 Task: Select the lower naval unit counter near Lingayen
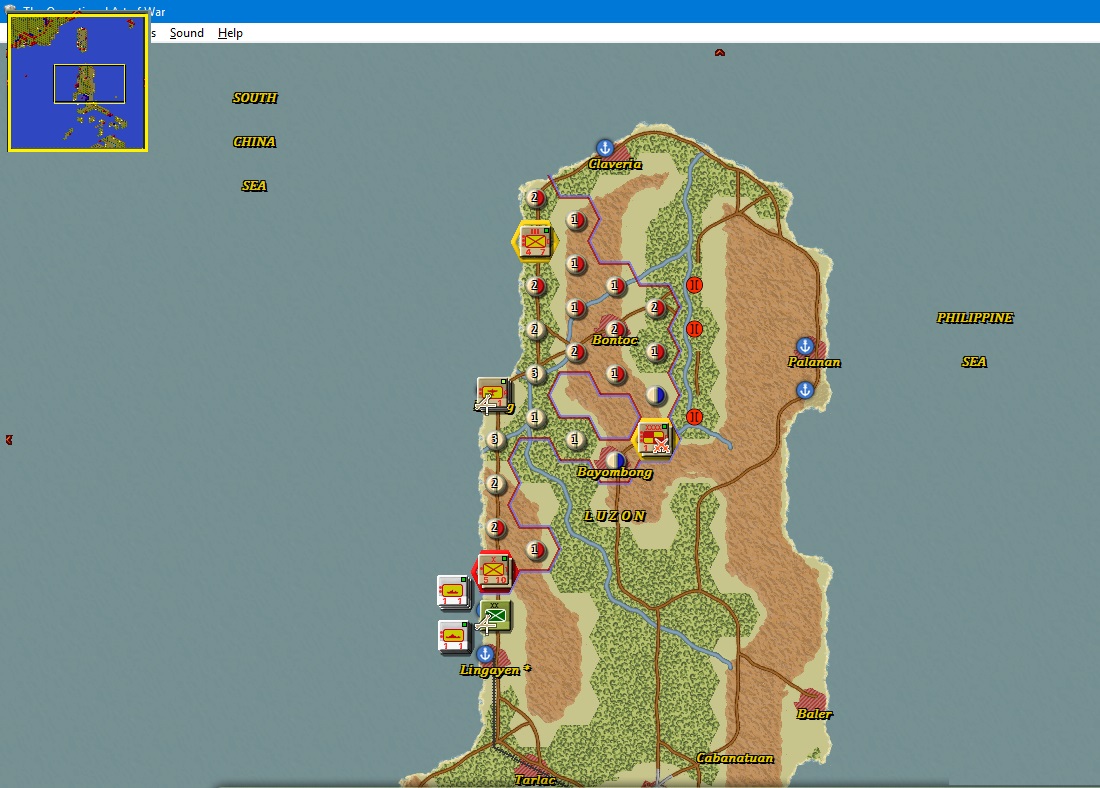pos(453,636)
